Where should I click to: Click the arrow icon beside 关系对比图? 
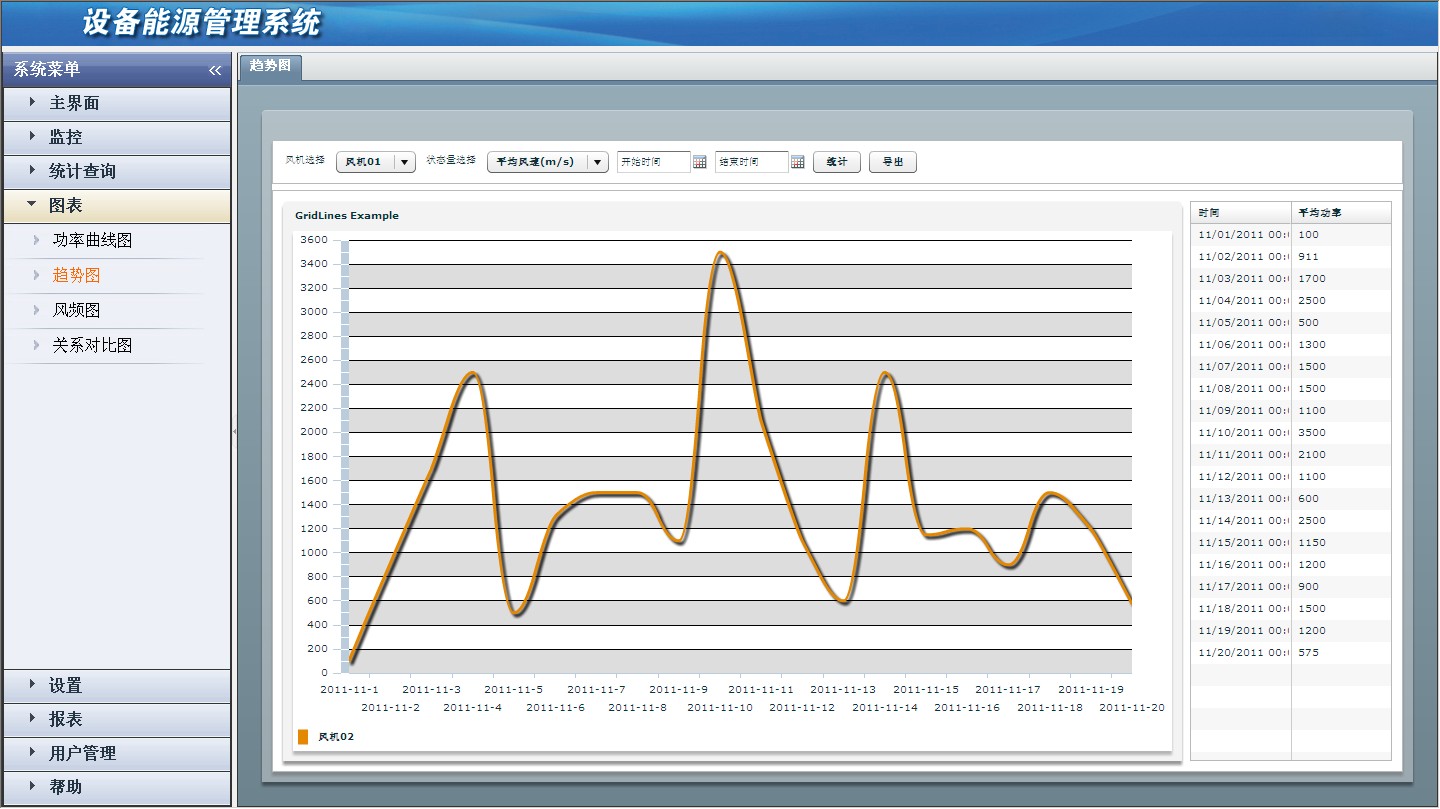coord(37,345)
